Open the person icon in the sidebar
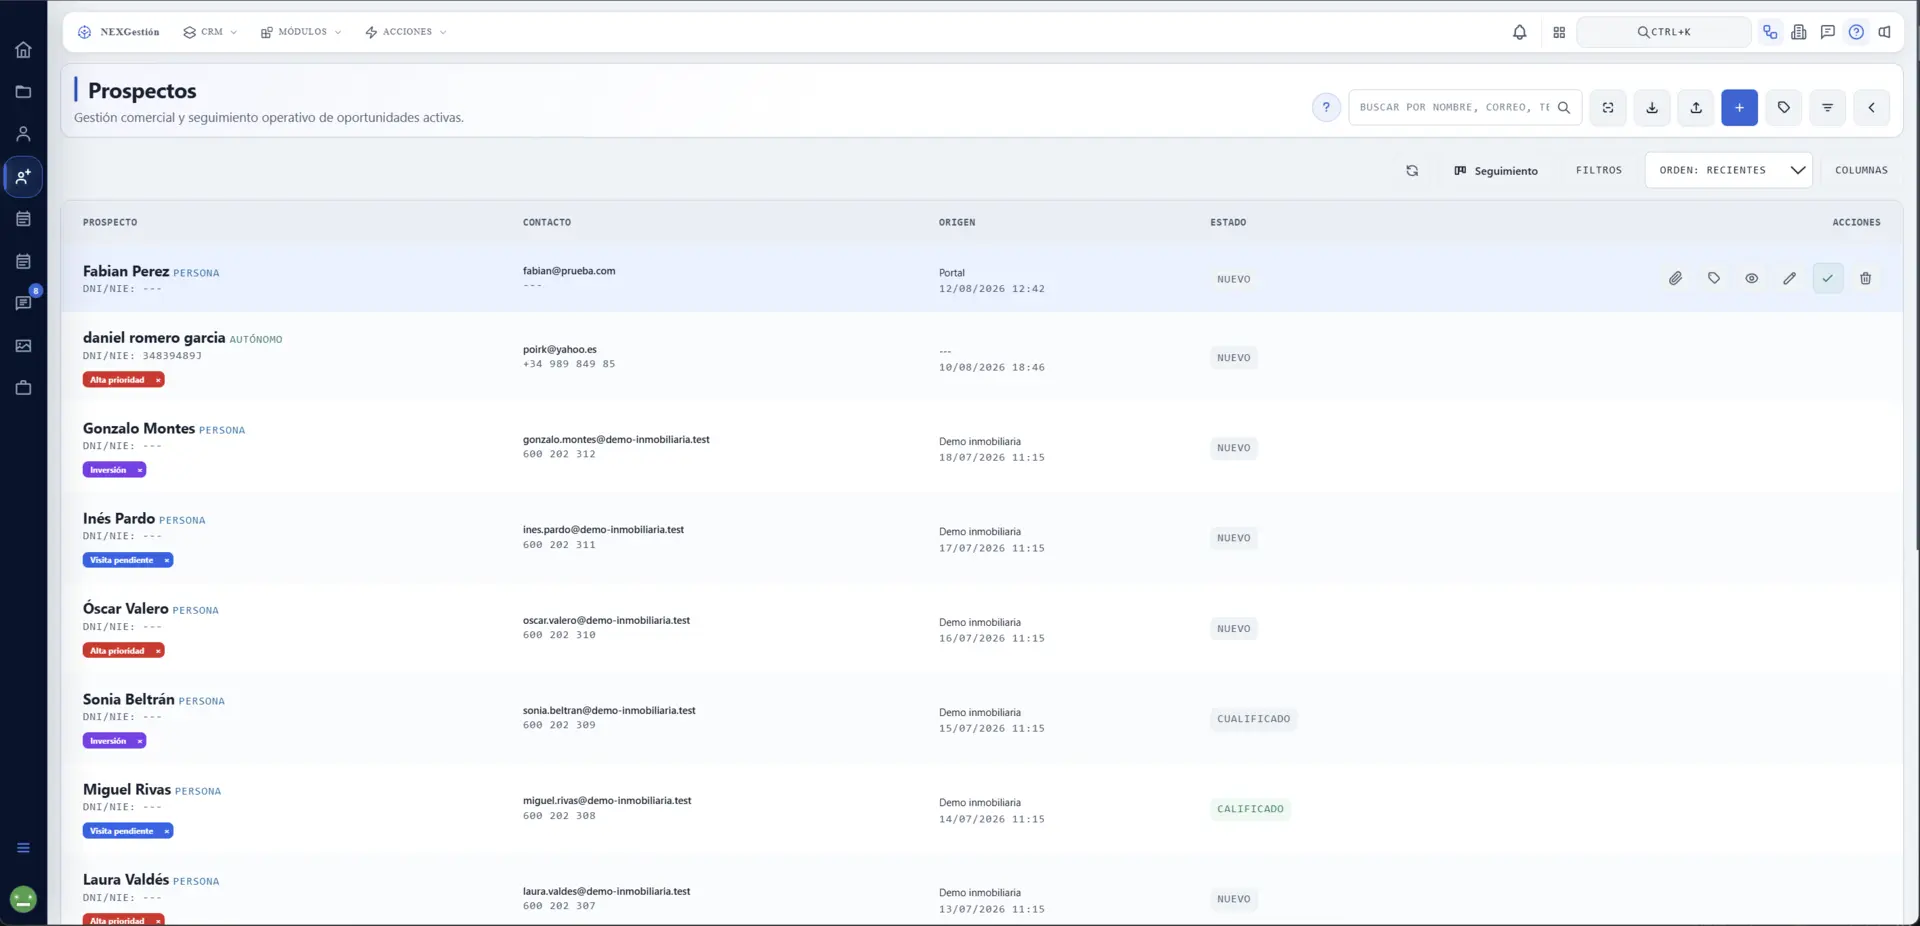 23,134
